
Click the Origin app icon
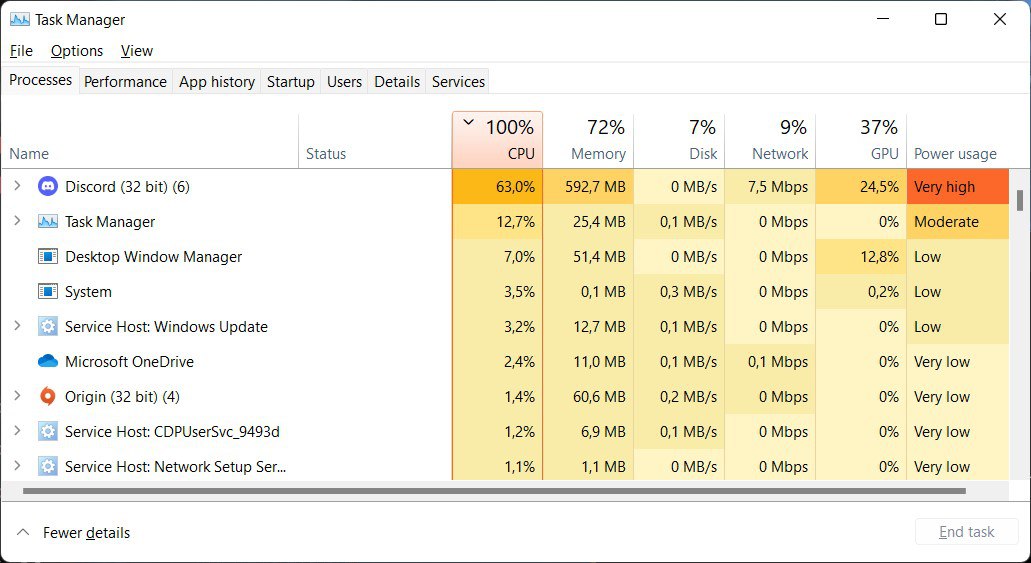coord(47,396)
